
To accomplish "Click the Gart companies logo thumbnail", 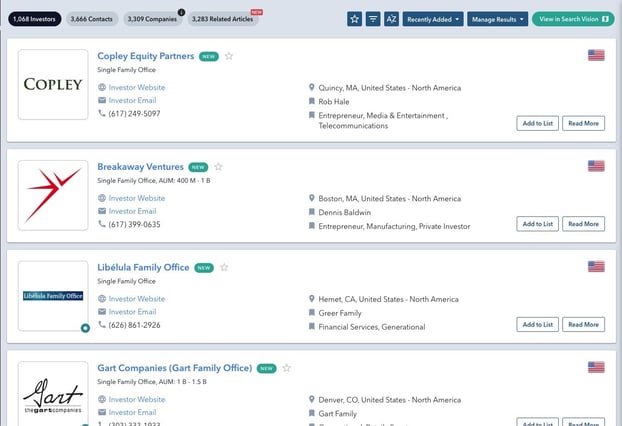I will point(53,394).
